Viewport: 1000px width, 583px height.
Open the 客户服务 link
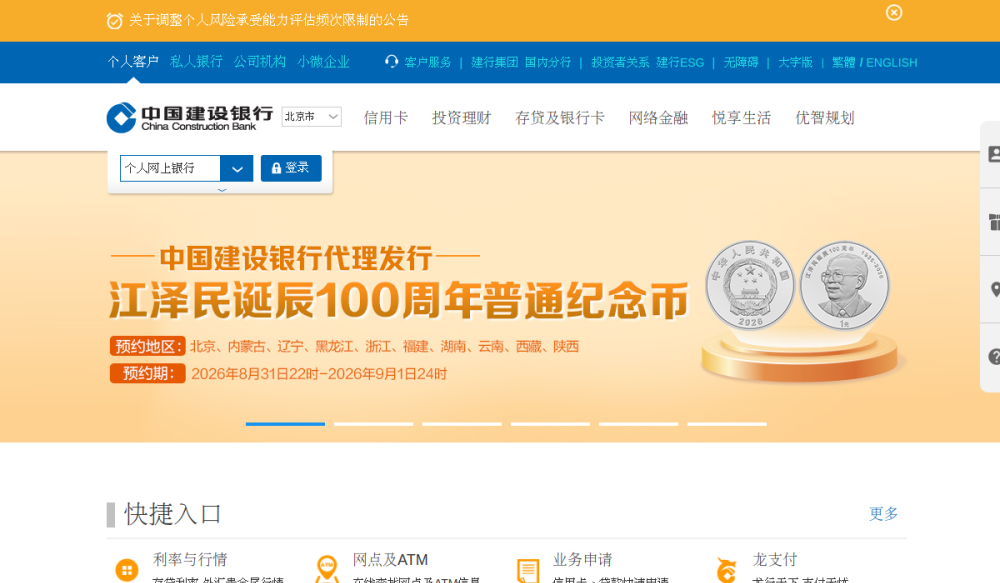(x=427, y=63)
